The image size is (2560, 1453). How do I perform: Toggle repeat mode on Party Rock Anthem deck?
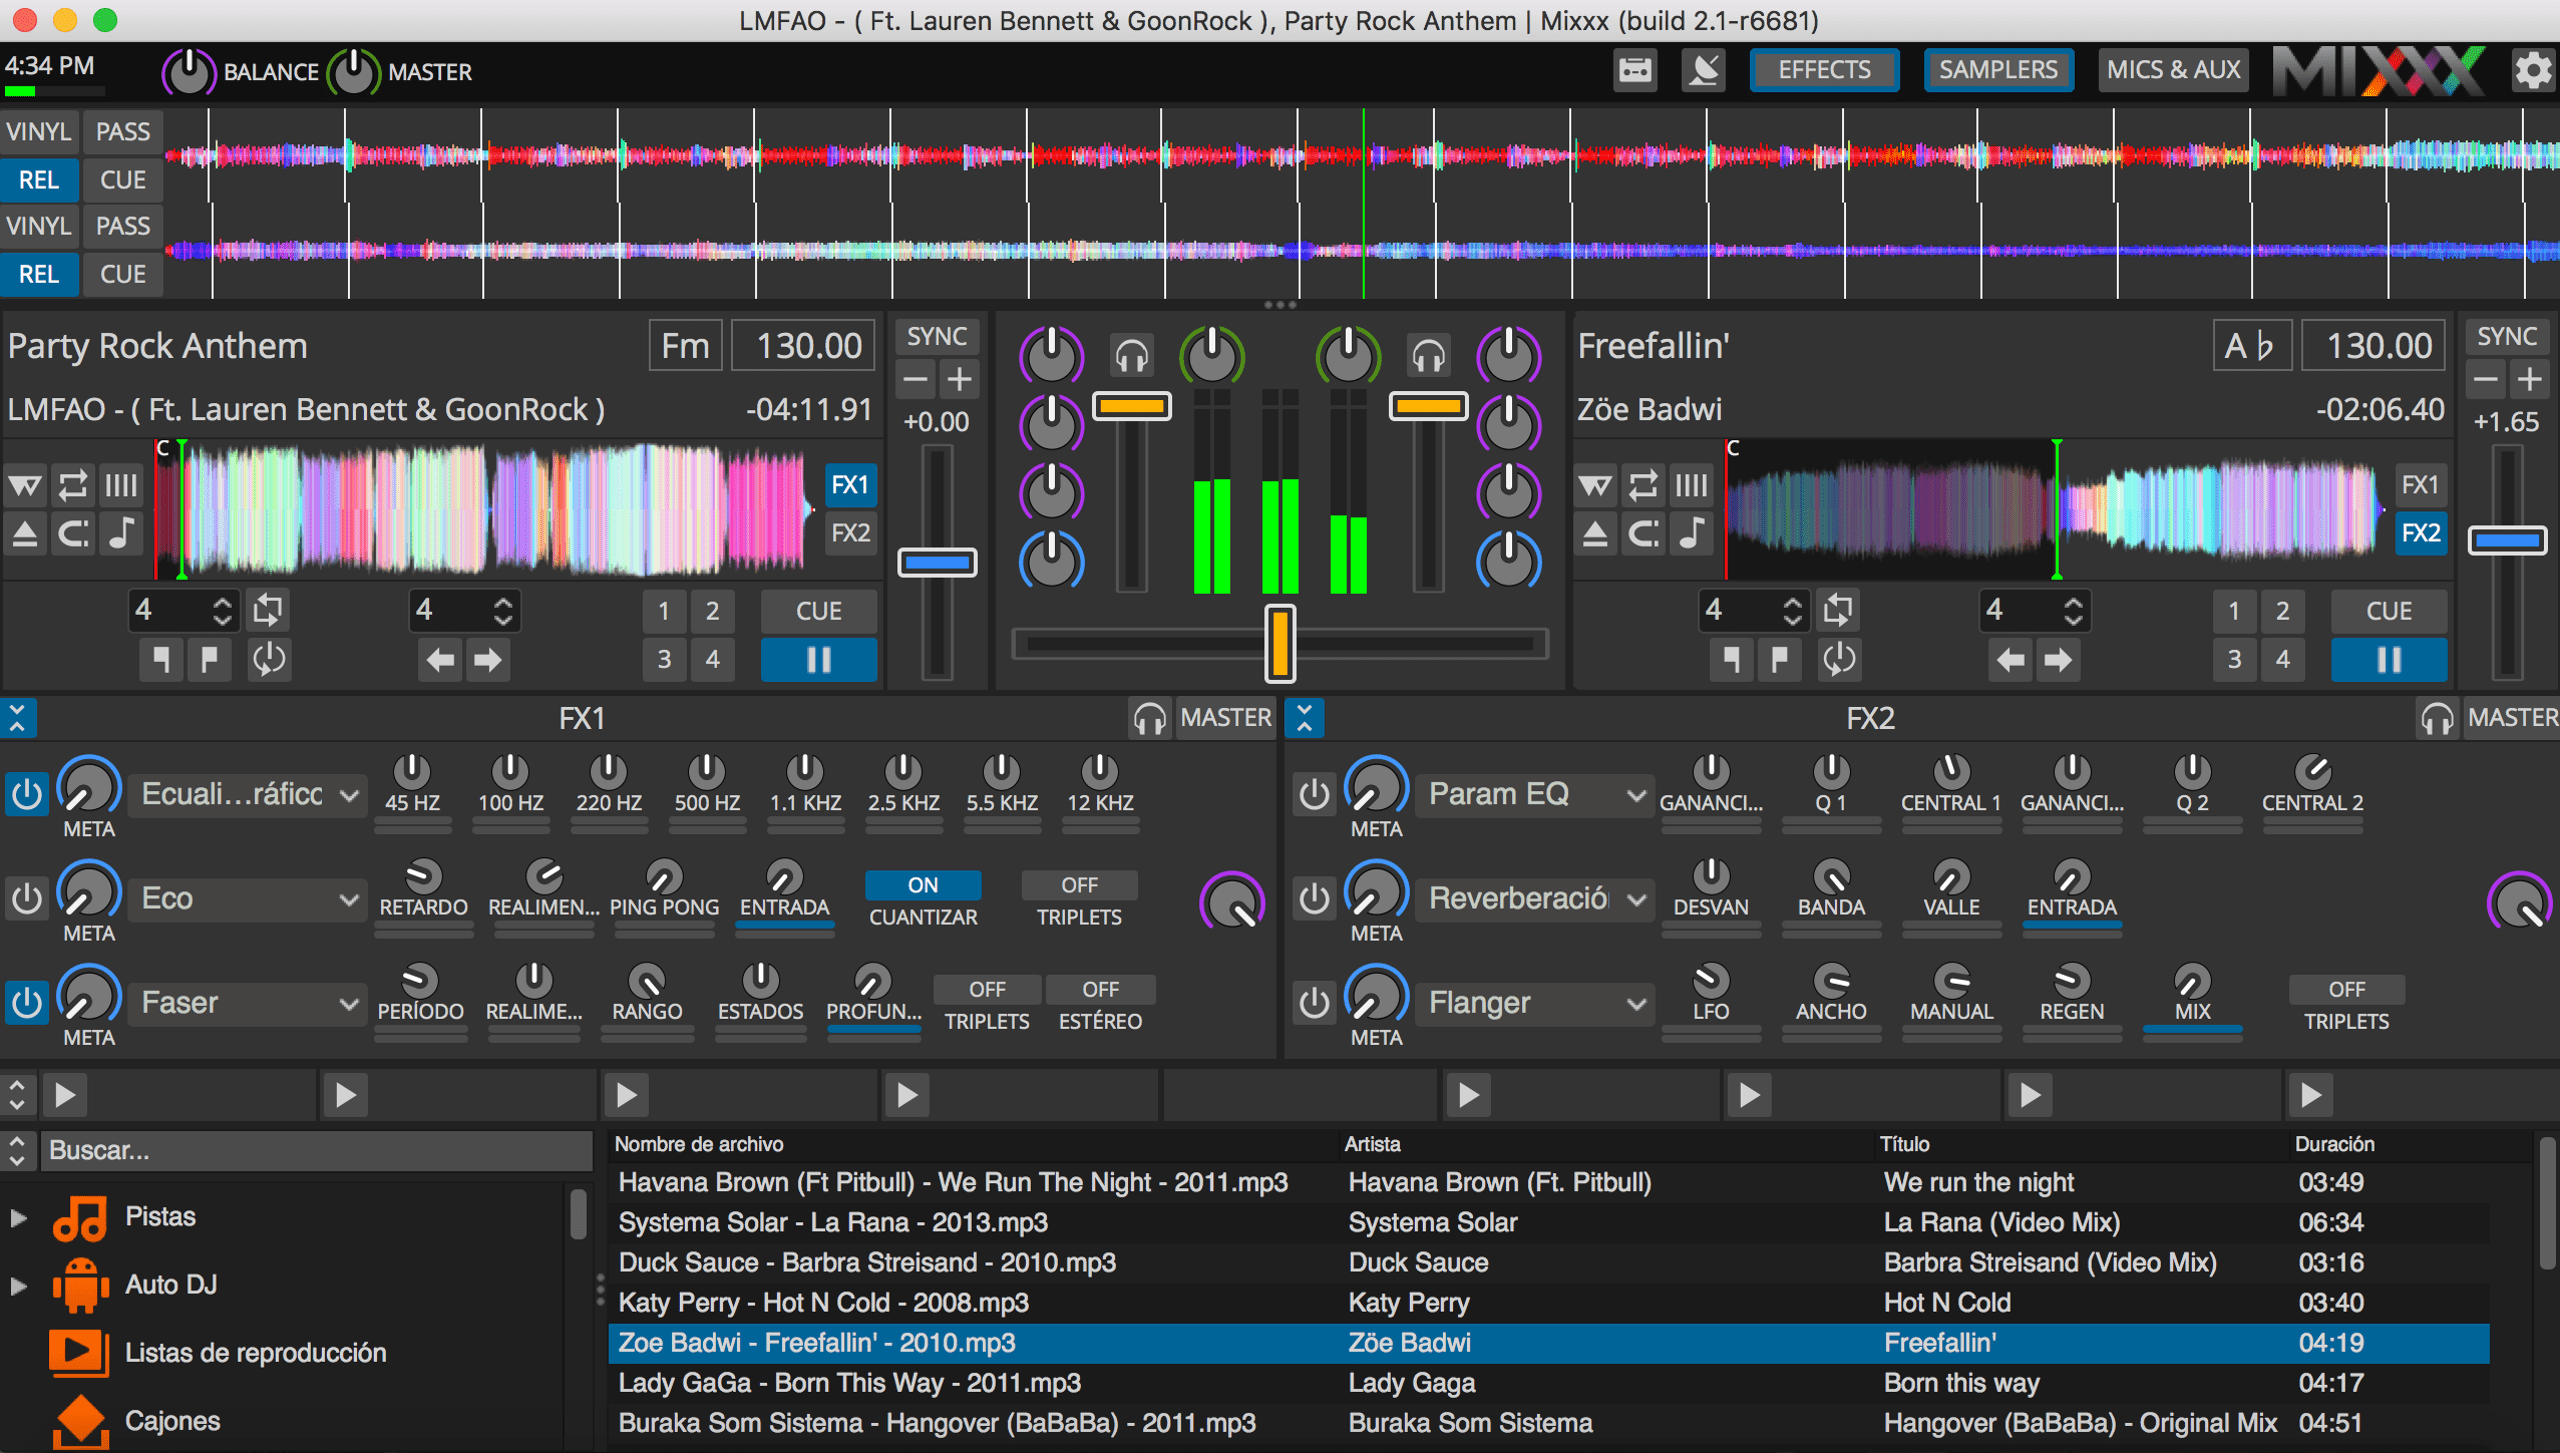click(x=73, y=486)
